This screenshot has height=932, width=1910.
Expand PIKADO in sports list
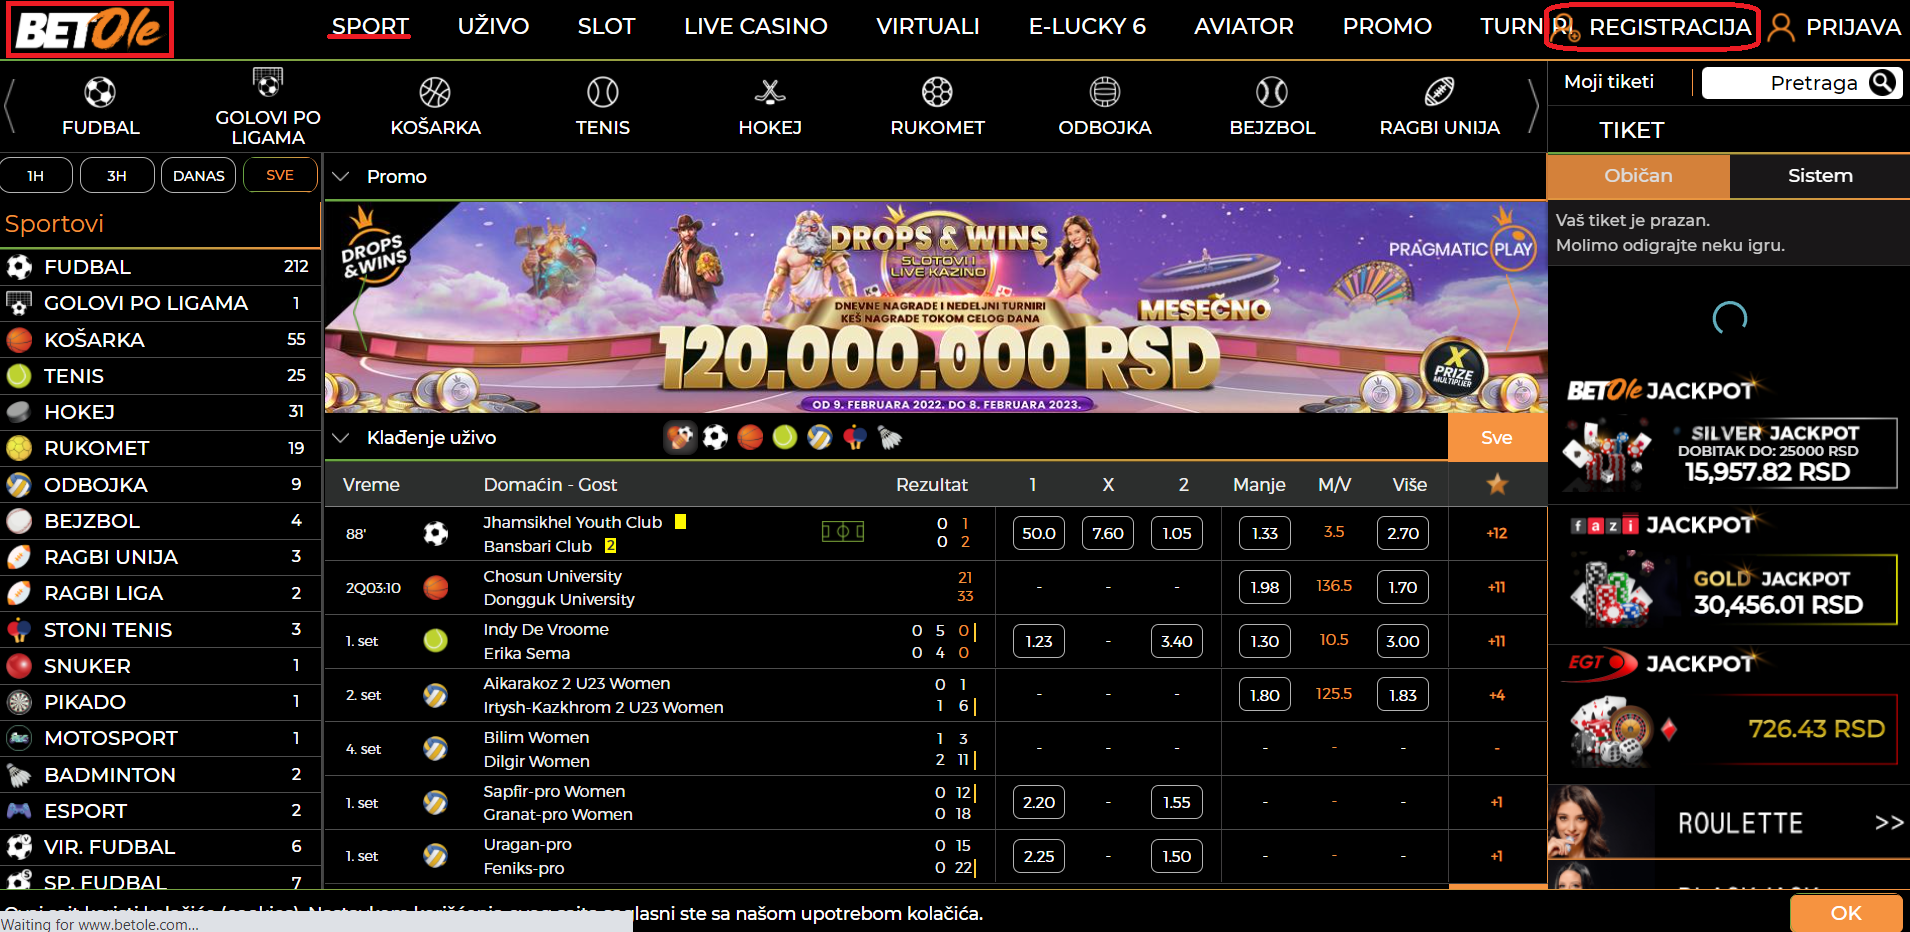[x=160, y=702]
